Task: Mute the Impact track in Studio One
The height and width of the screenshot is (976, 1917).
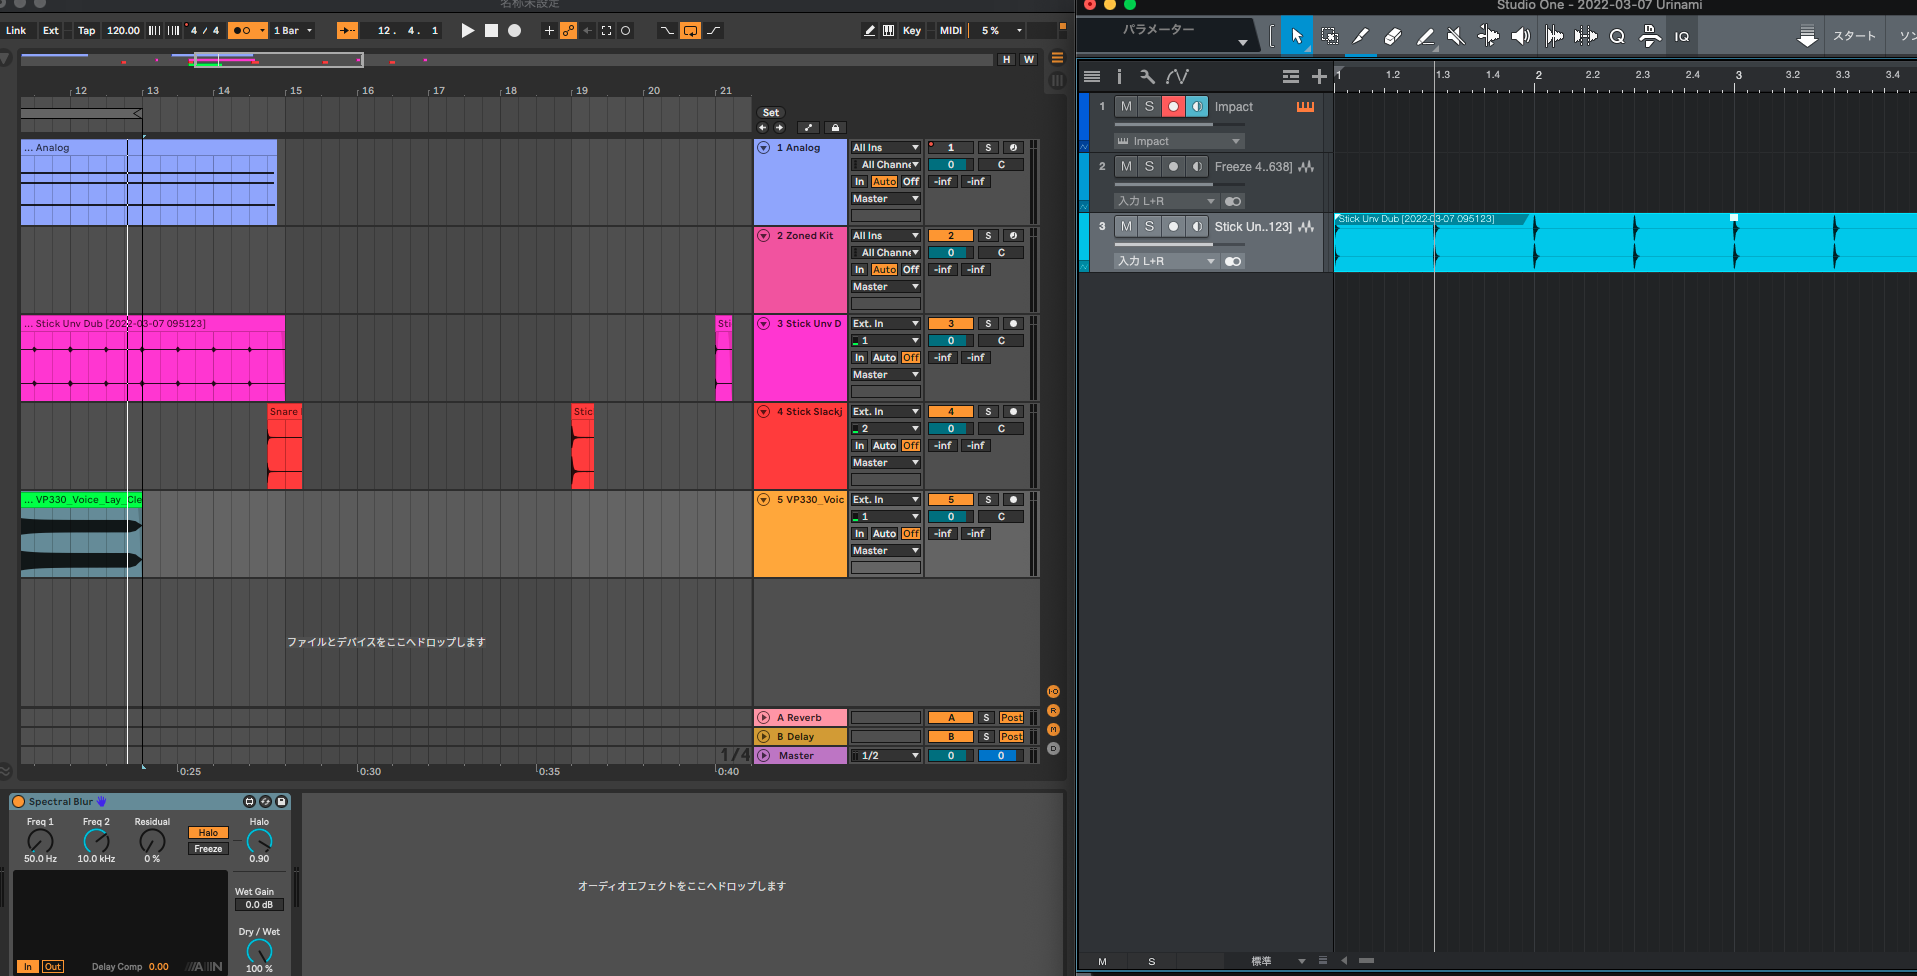Action: click(1126, 107)
